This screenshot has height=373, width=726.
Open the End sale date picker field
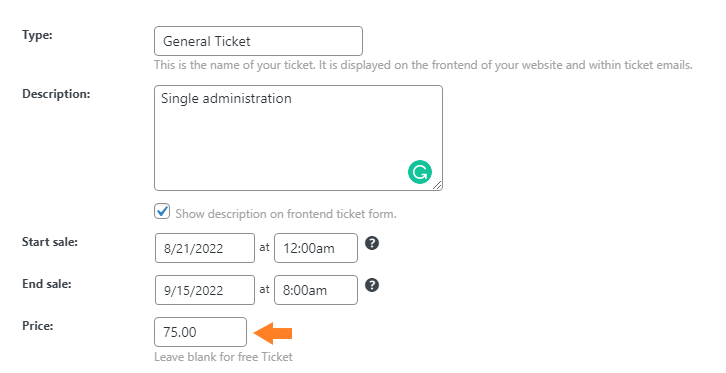(205, 290)
